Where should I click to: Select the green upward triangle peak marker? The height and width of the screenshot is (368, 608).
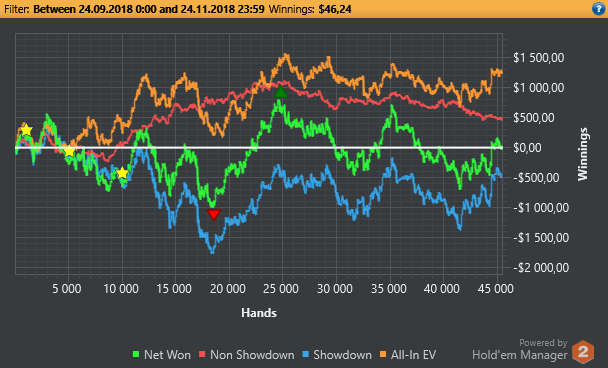click(280, 92)
